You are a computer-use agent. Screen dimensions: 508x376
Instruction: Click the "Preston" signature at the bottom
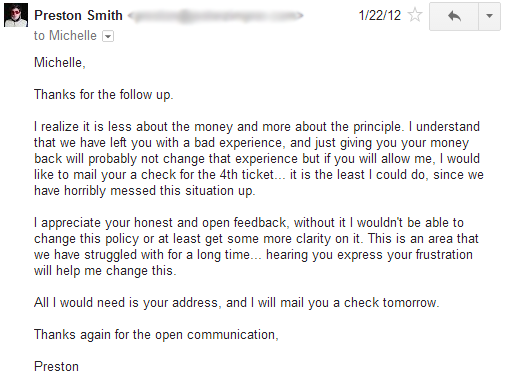pyautogui.click(x=56, y=366)
